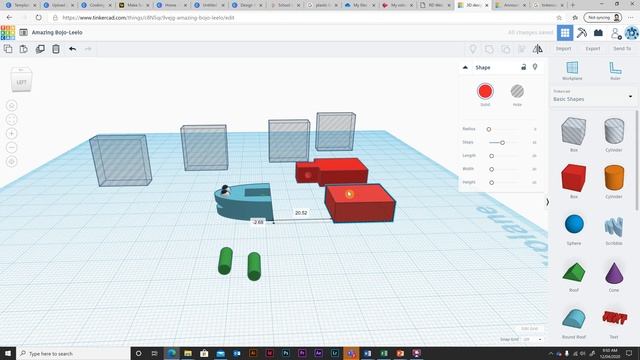Adjust the Width slider handle
The width and height of the screenshot is (640, 360).
491,169
